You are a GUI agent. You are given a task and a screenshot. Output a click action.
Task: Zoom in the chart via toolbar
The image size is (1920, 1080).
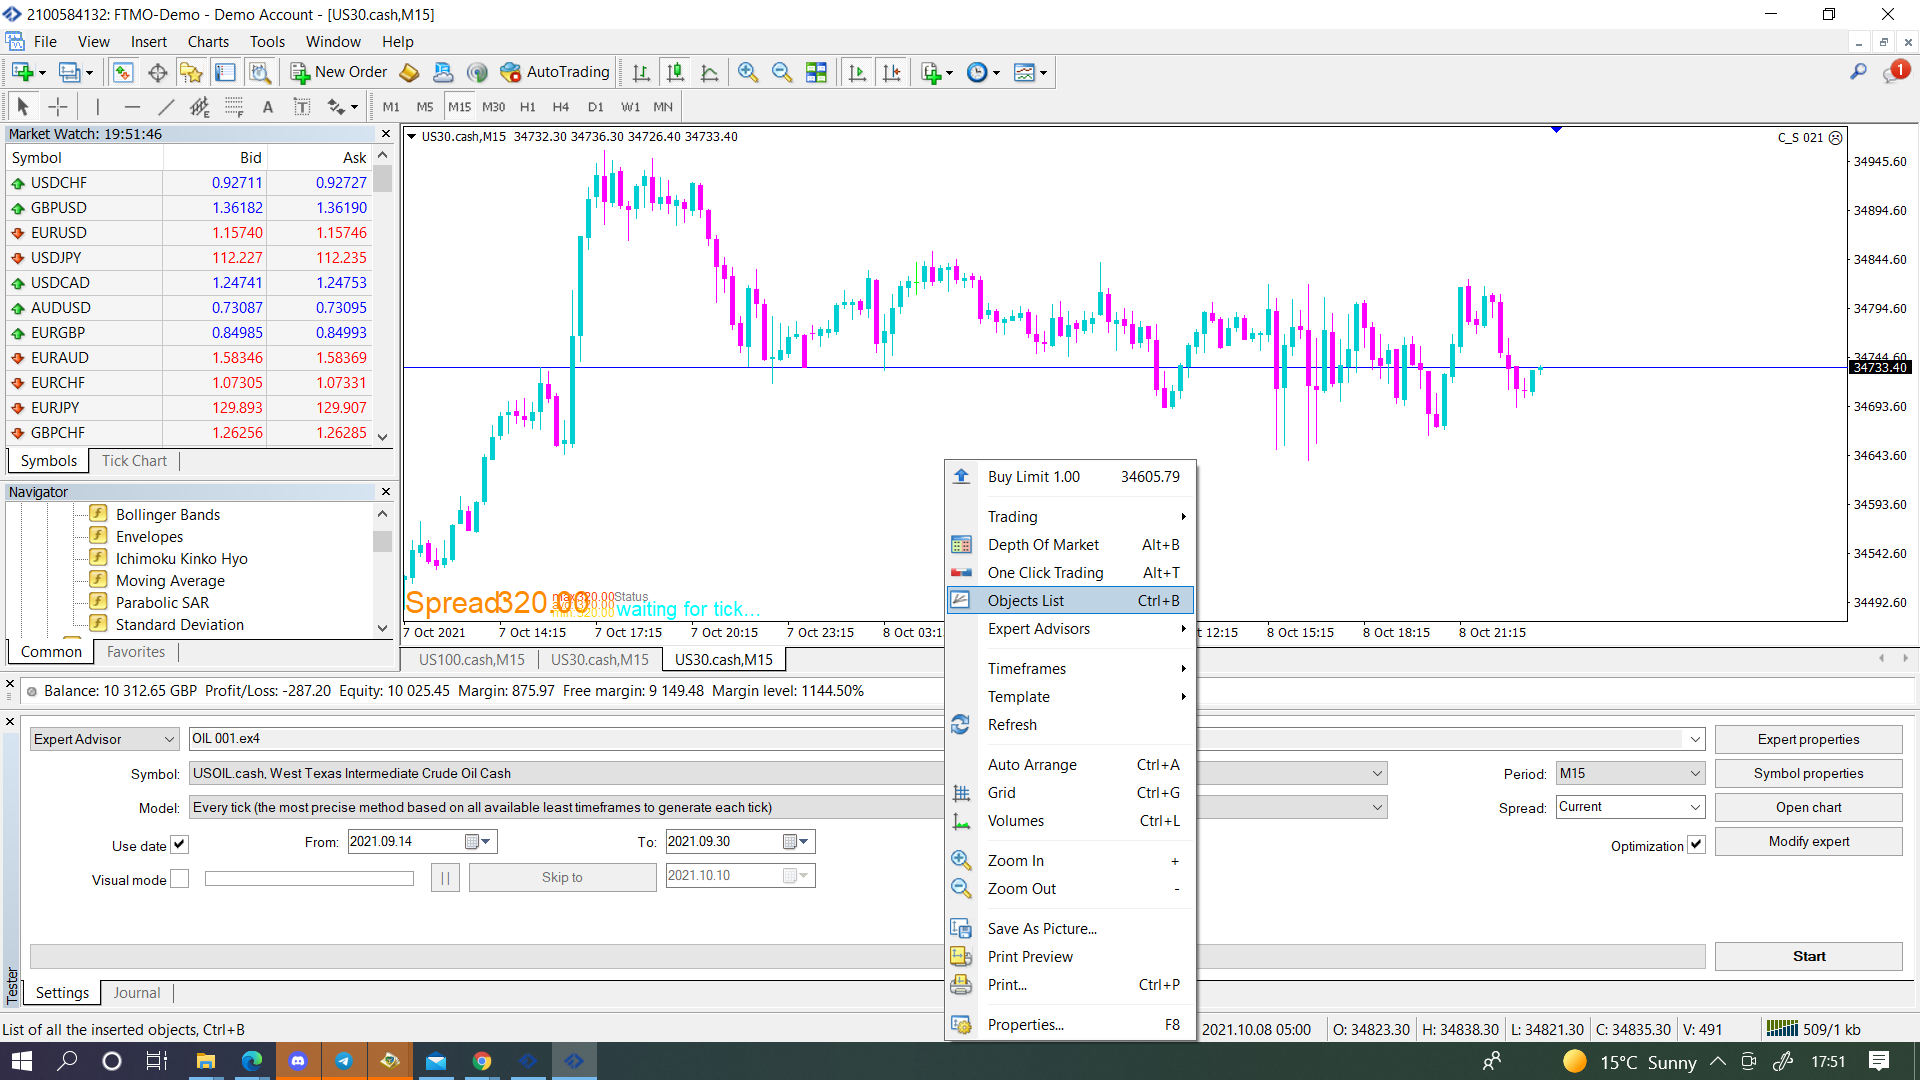[747, 72]
